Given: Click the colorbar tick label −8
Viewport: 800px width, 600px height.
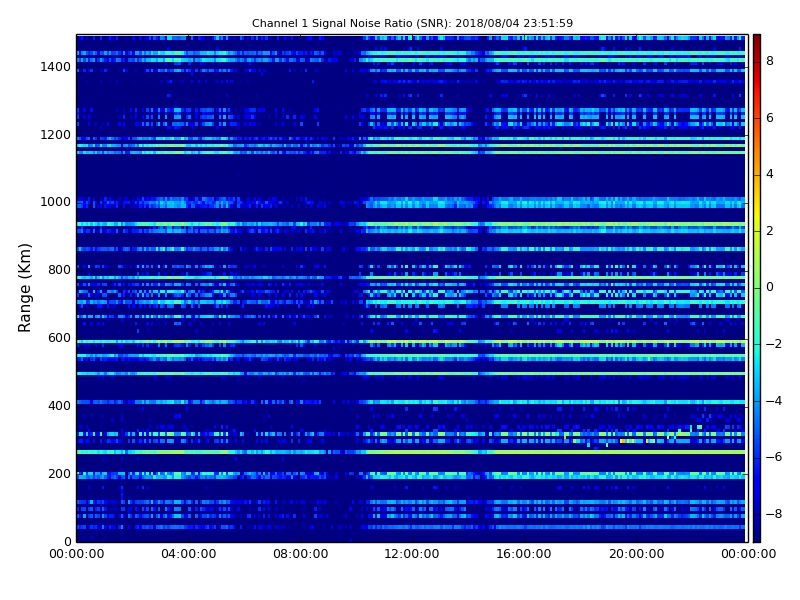Looking at the screenshot, I should tap(774, 514).
